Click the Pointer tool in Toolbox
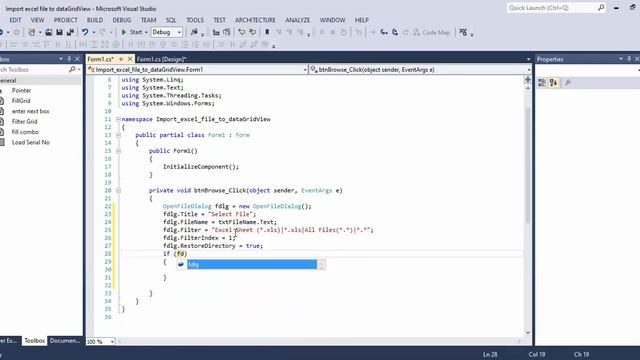This screenshot has width=640, height=360. tap(21, 91)
